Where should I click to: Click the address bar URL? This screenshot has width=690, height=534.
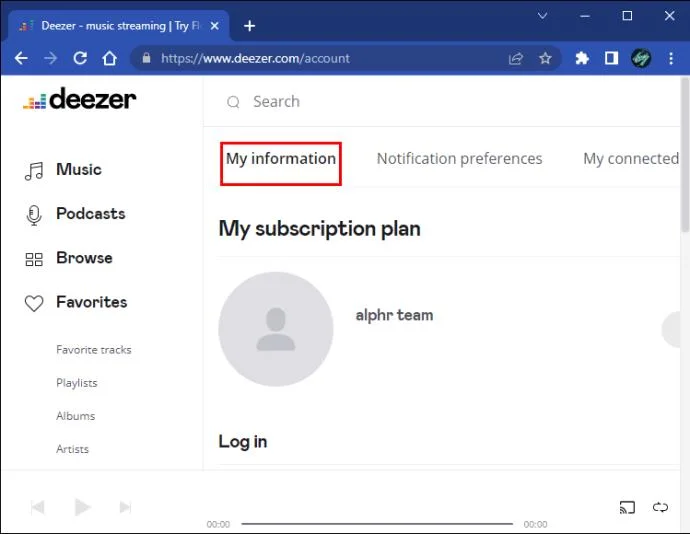pyautogui.click(x=255, y=59)
